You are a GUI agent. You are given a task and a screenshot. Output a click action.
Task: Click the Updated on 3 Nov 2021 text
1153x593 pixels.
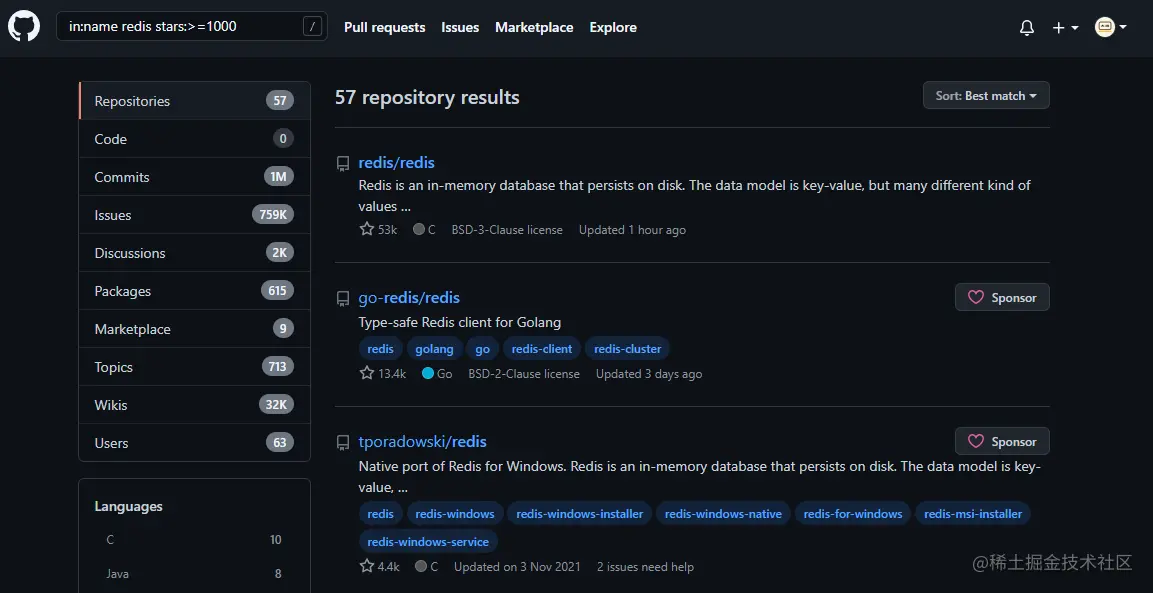coord(517,567)
